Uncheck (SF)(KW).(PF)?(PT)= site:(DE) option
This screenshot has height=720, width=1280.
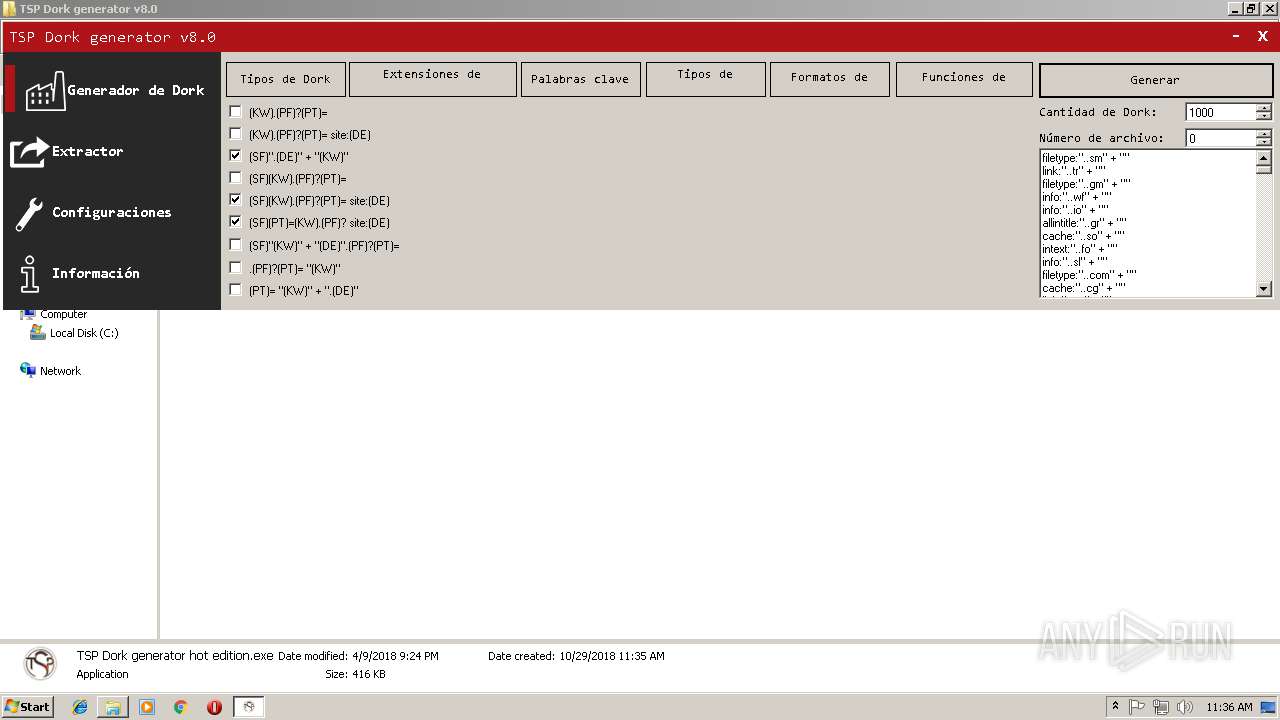point(235,200)
